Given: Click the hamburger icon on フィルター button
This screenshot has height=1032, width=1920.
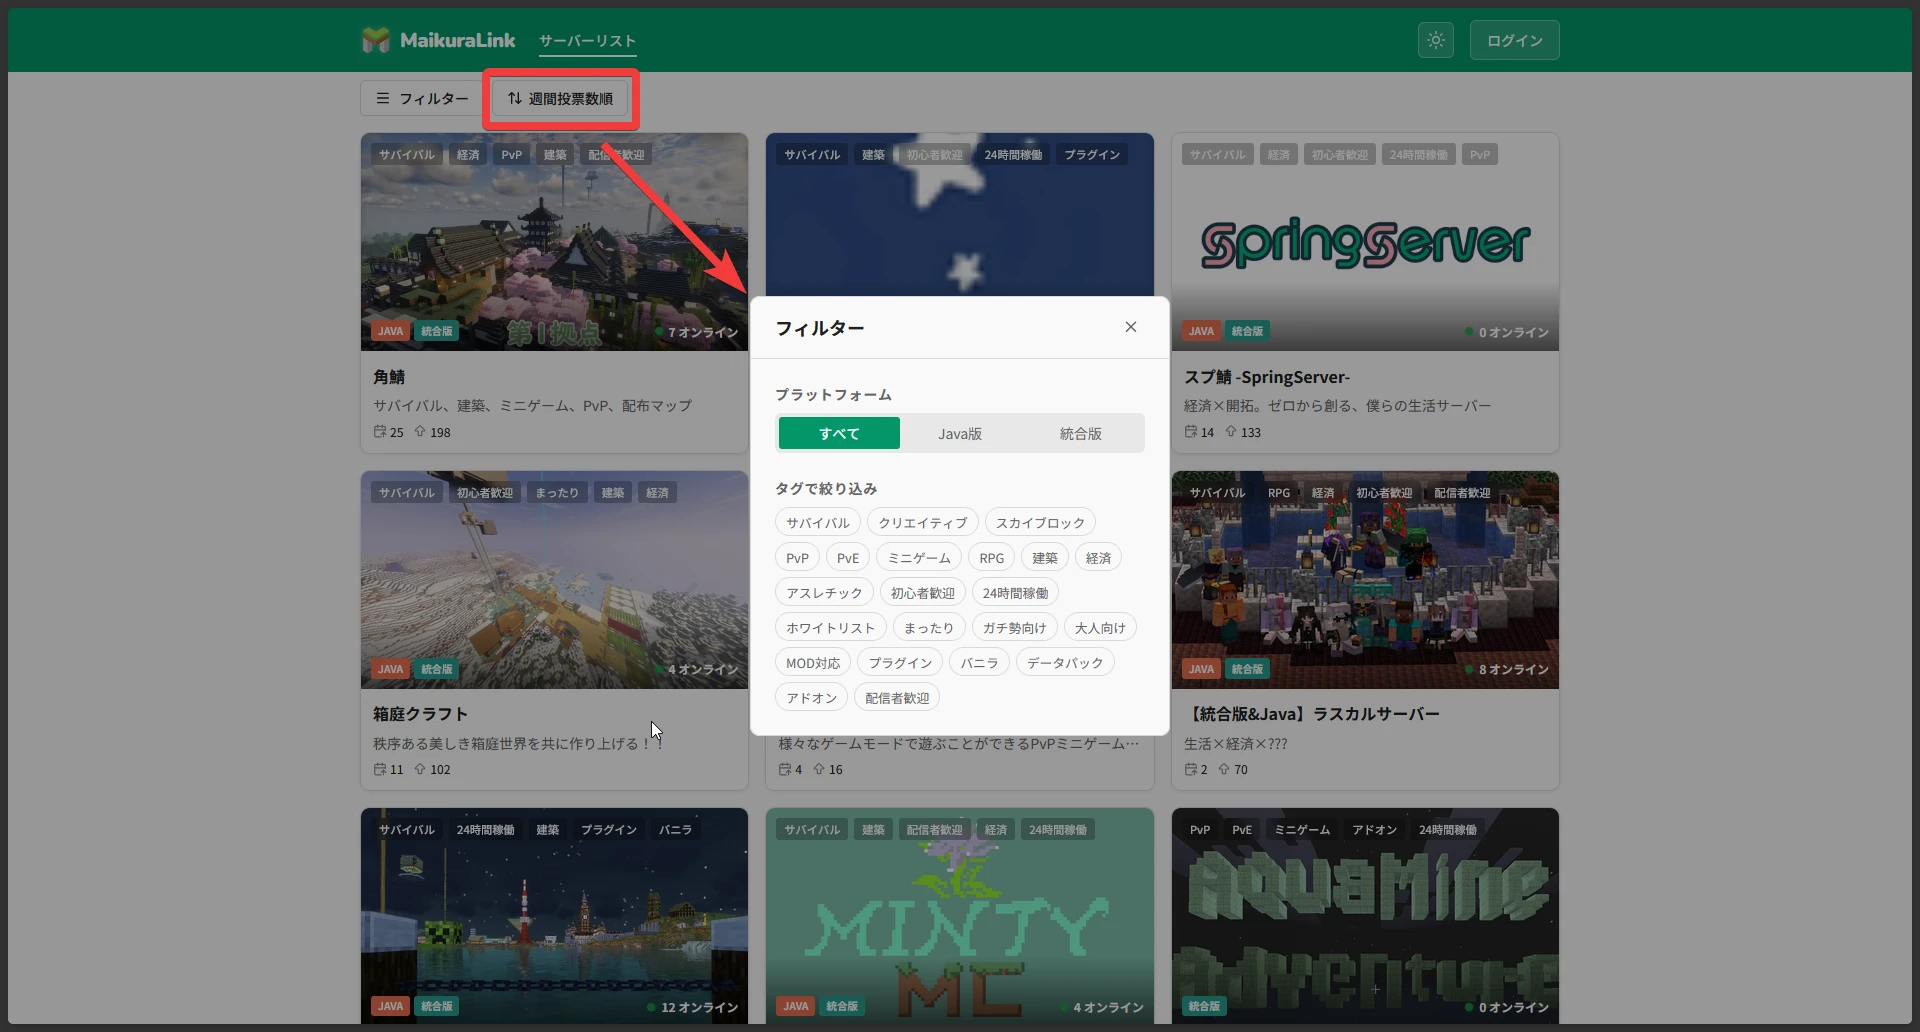Looking at the screenshot, I should coord(383,98).
